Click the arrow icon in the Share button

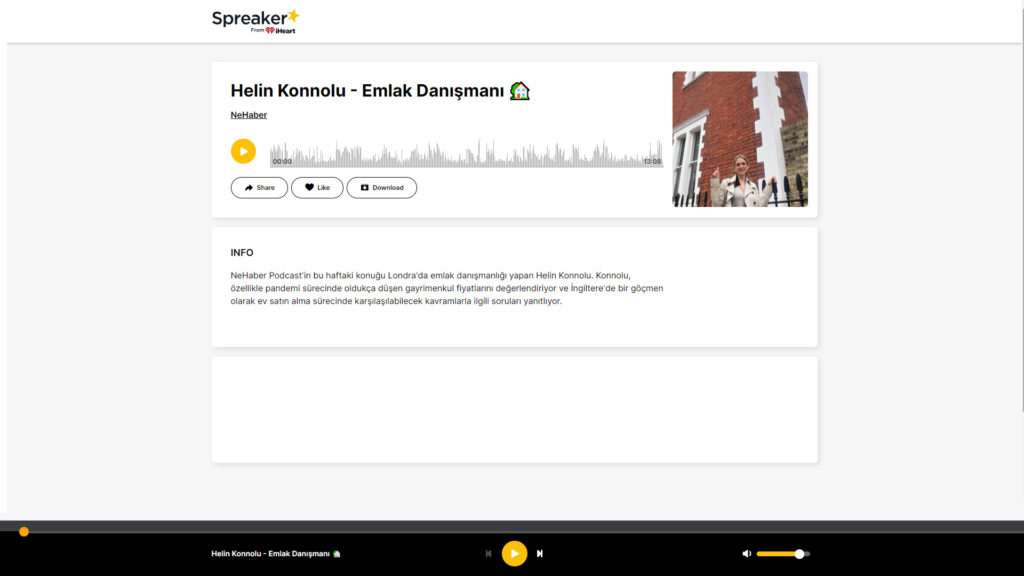click(249, 187)
